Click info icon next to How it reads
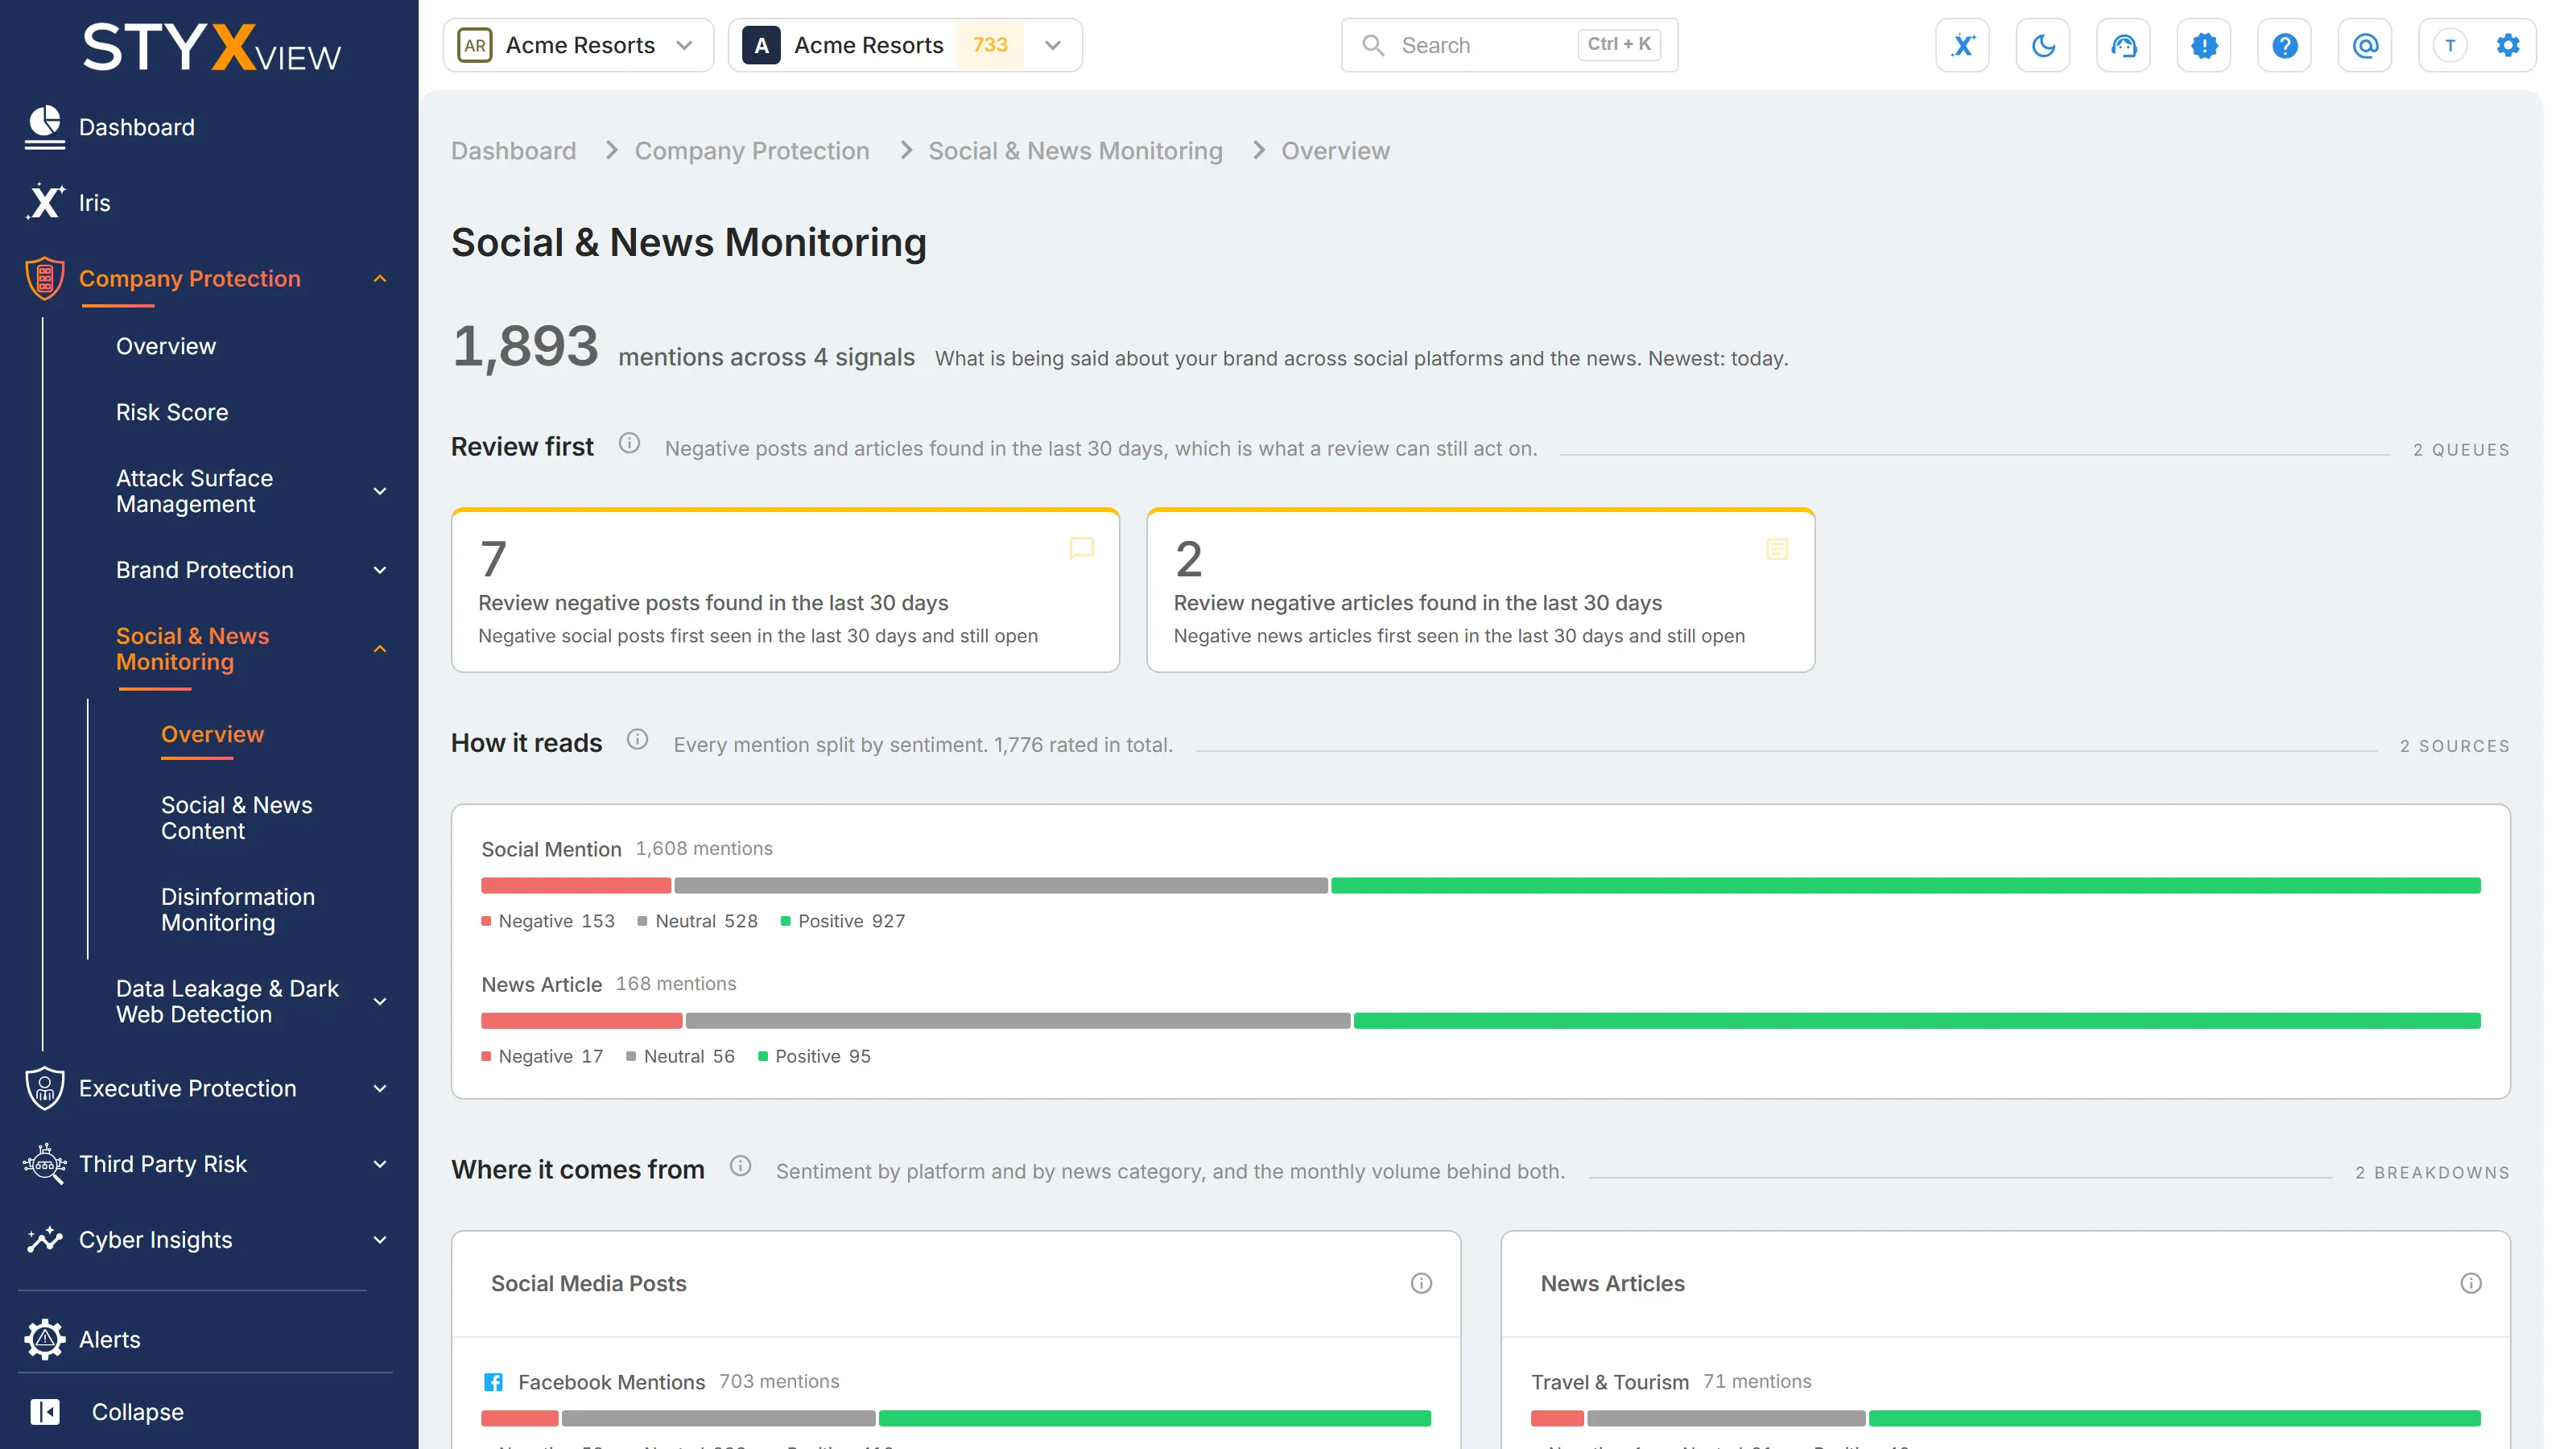 [637, 739]
